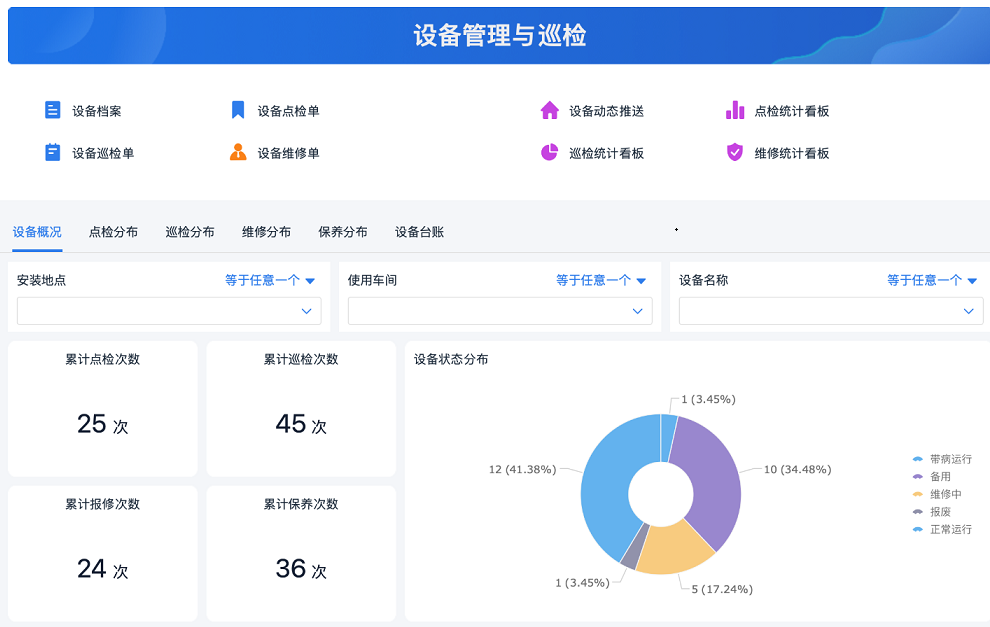
Task: Click the 累计点检次数 value 25 次
Action: 103,424
